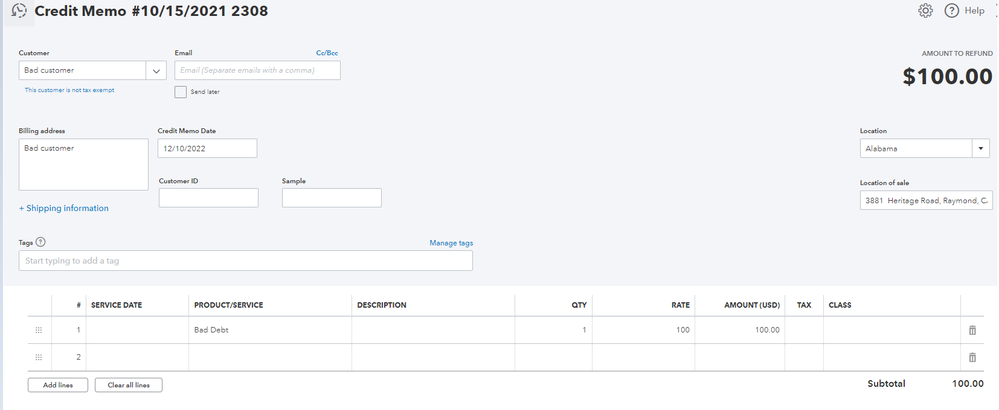
Task: Delete line 2 with trash icon
Action: 972,357
